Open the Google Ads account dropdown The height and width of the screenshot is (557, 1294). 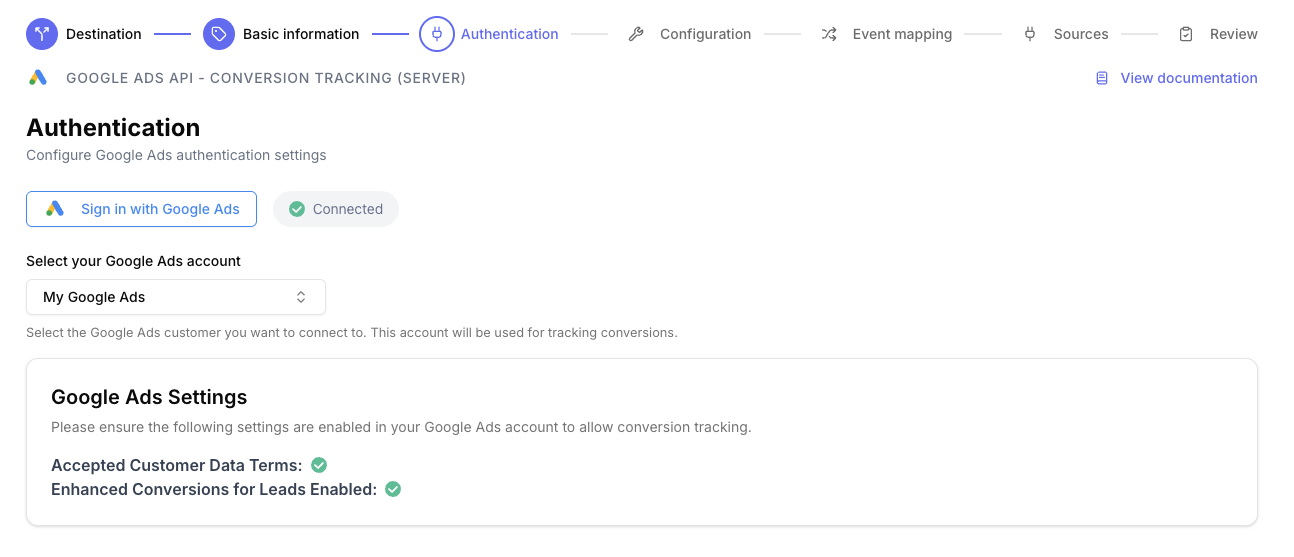click(176, 297)
